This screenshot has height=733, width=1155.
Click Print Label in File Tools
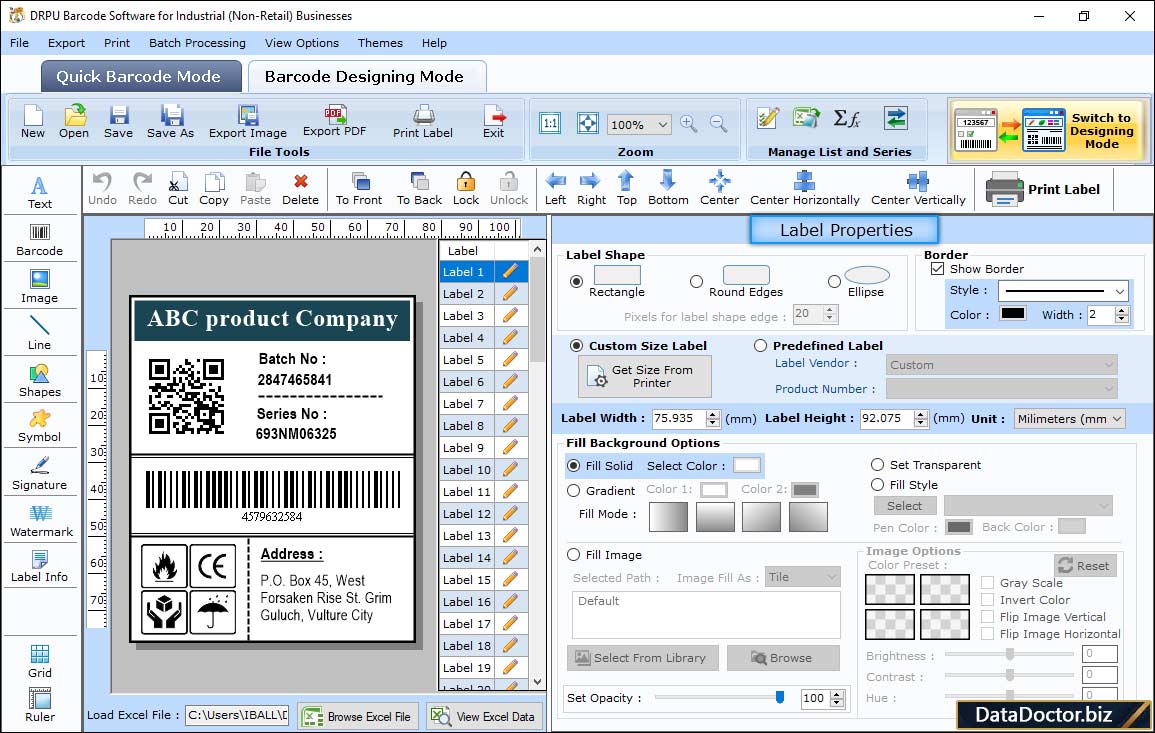tap(423, 122)
